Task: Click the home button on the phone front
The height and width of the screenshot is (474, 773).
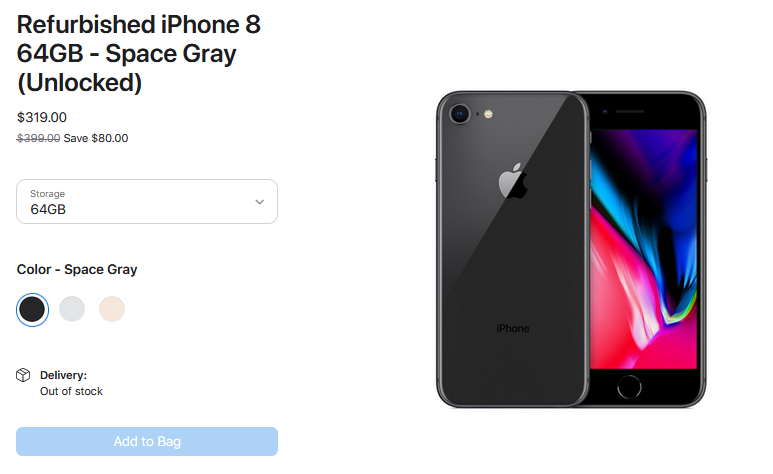Action: click(x=629, y=387)
